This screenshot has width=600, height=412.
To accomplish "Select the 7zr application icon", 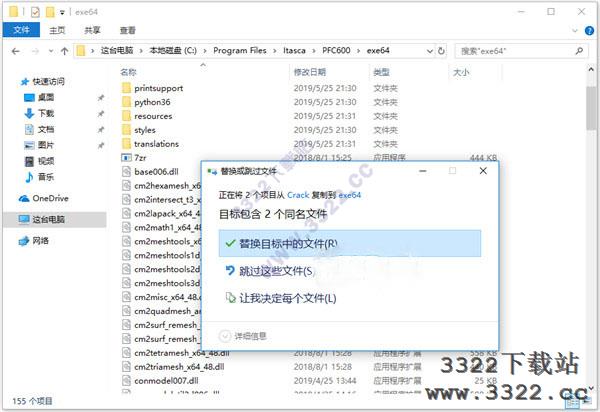I will [126, 158].
